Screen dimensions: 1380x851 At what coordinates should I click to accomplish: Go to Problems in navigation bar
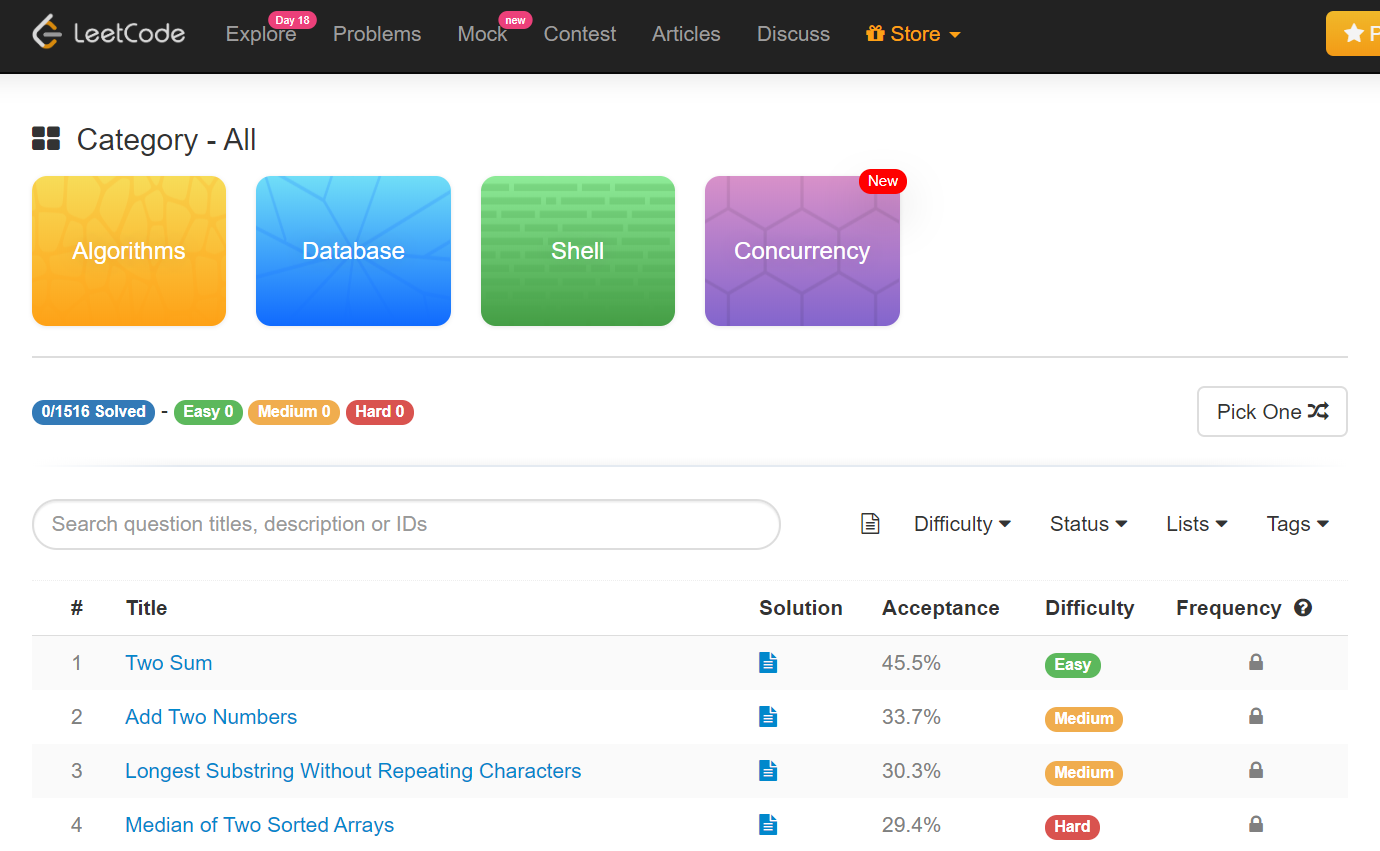377,34
